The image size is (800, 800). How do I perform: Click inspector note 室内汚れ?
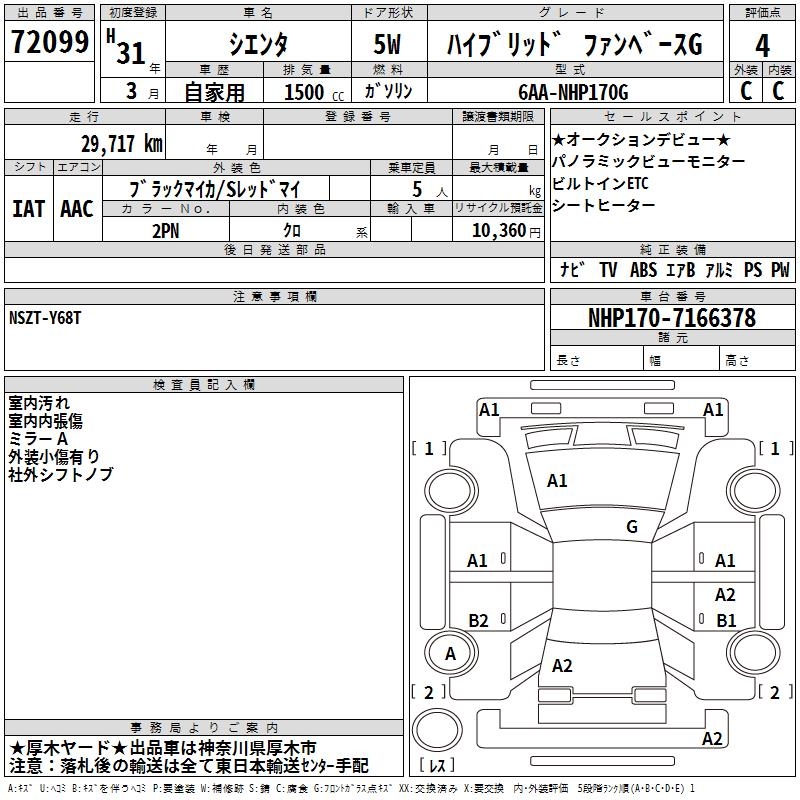39,403
